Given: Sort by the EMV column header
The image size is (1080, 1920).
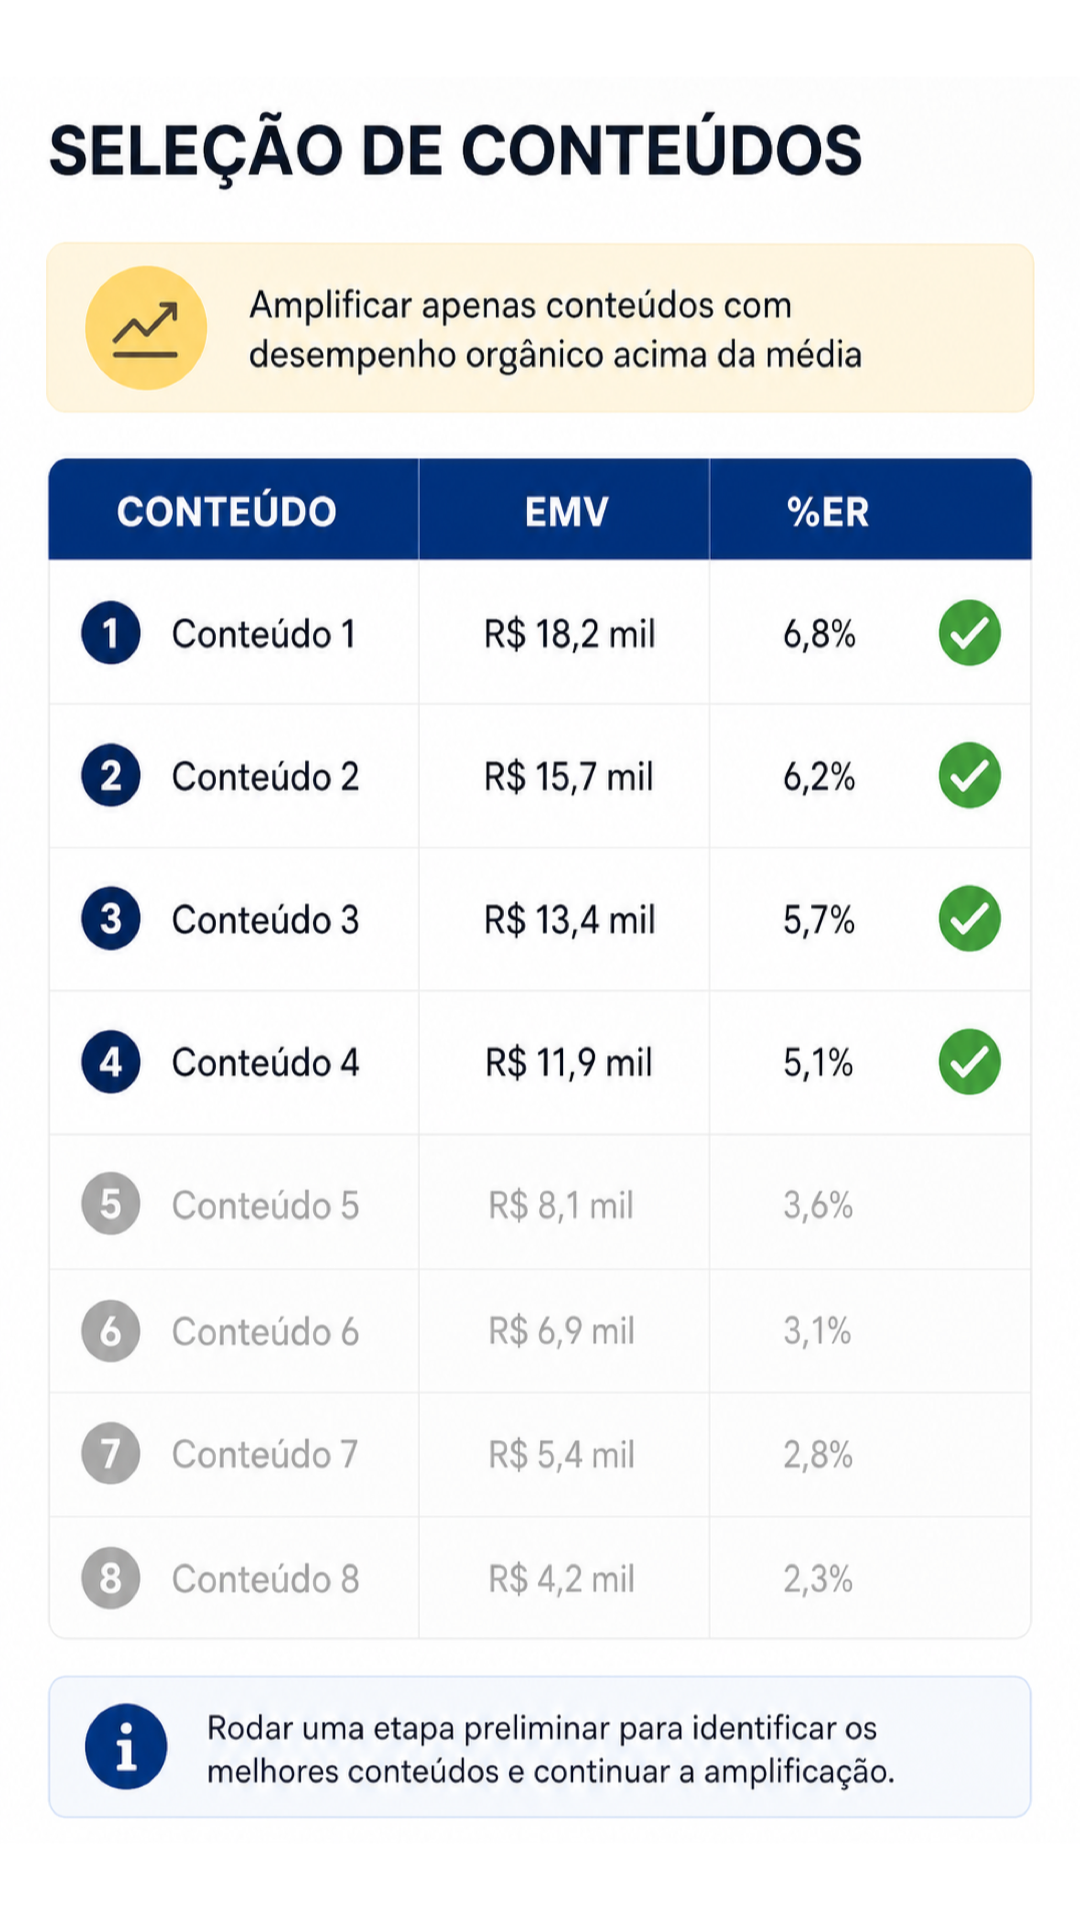Looking at the screenshot, I should [x=566, y=512].
